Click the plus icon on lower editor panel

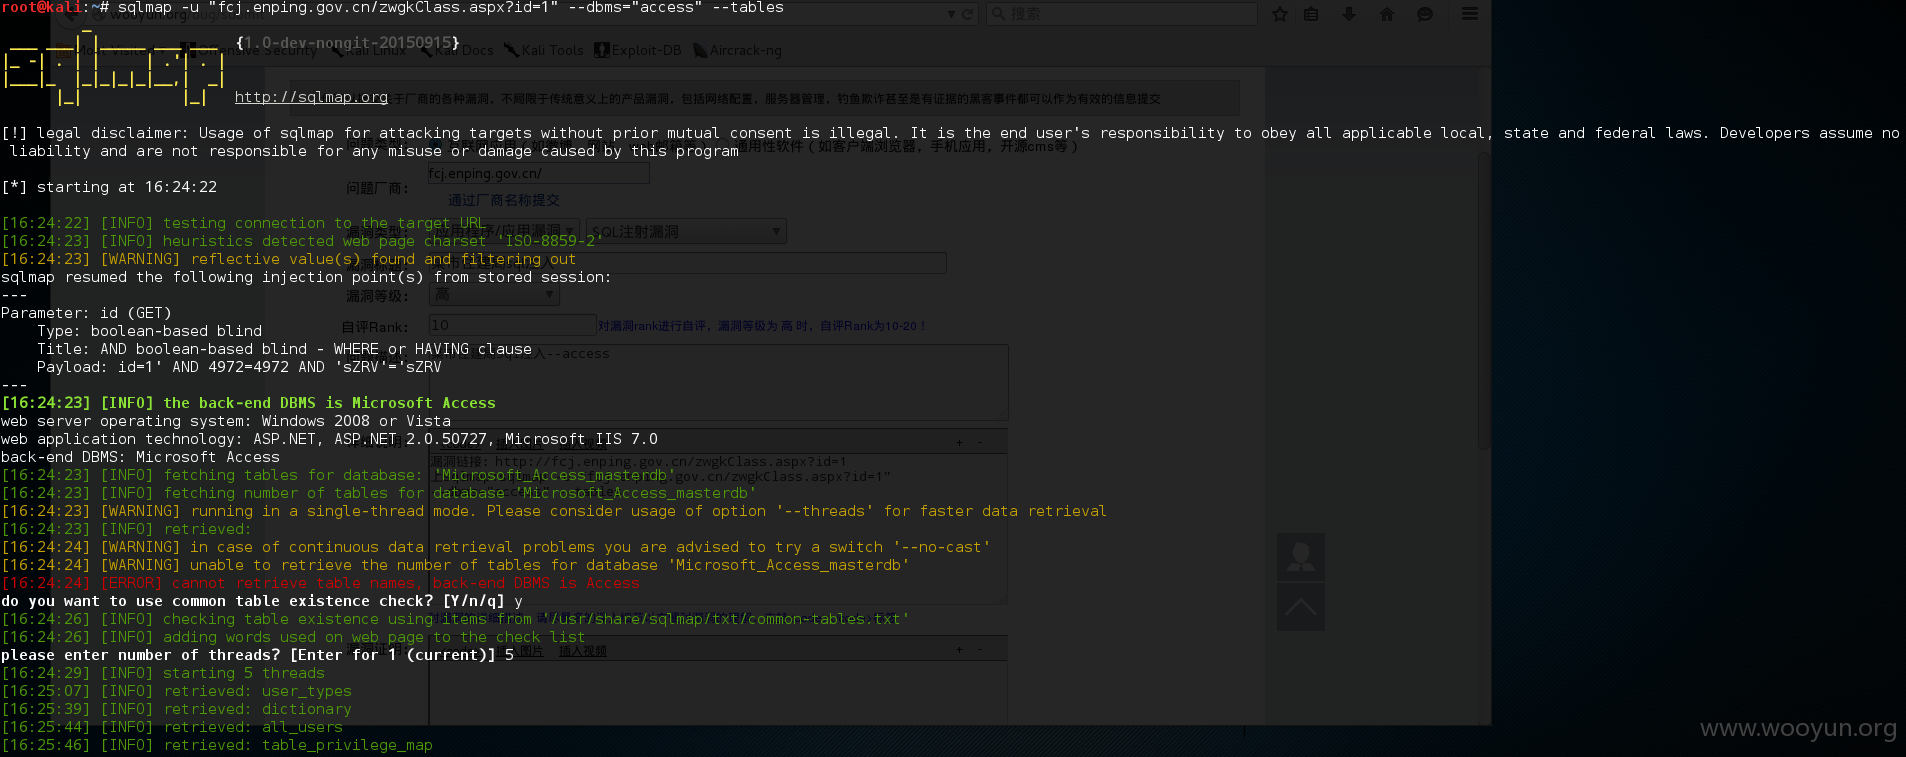point(960,650)
